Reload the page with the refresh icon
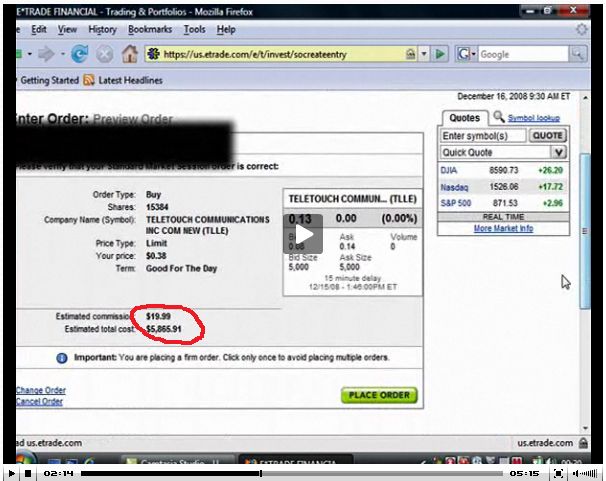Screen dimensions: 606x481 tap(80, 54)
